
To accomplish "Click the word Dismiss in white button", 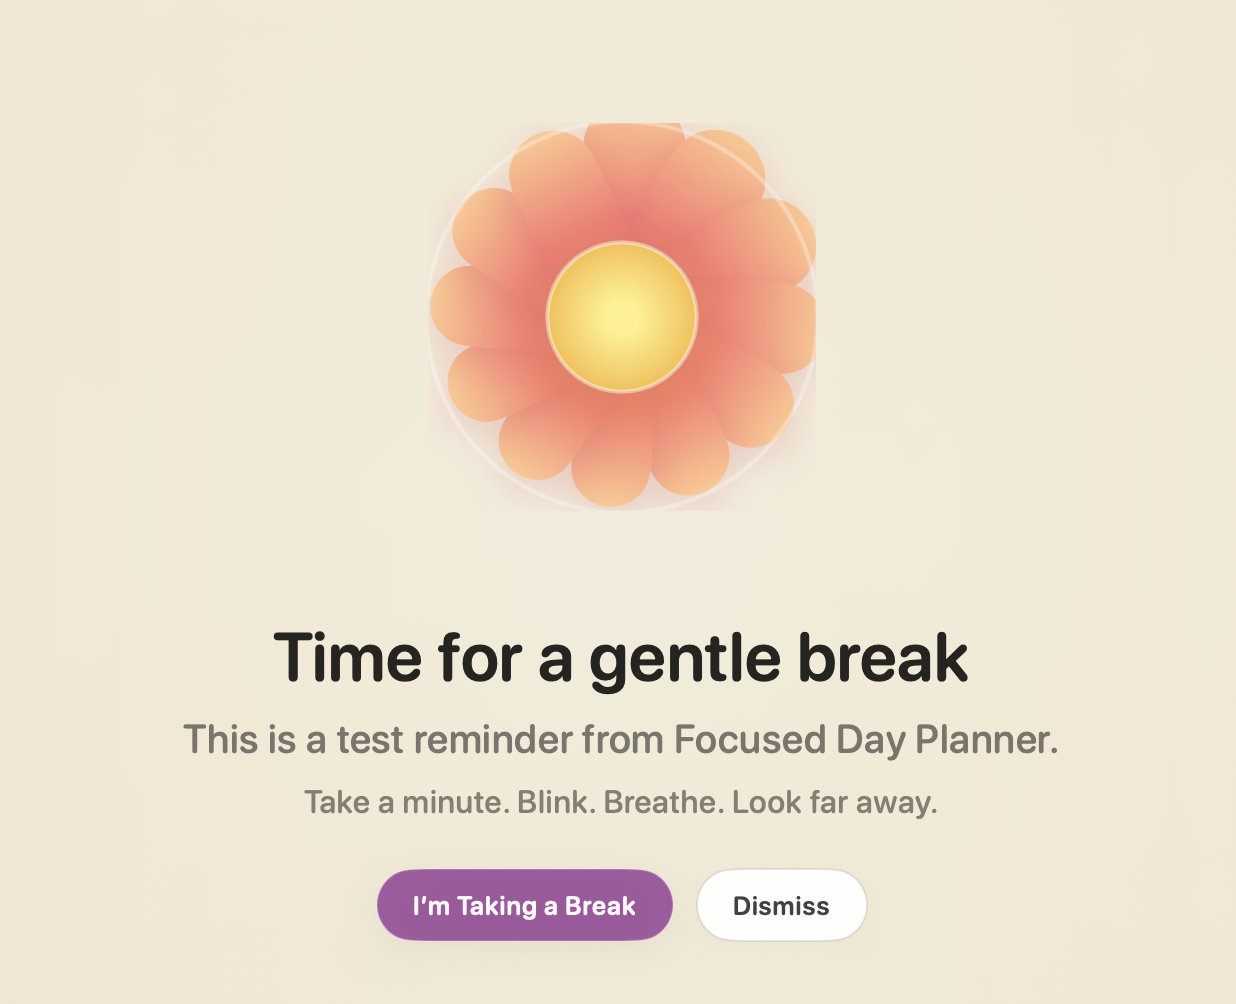I will coord(781,906).
